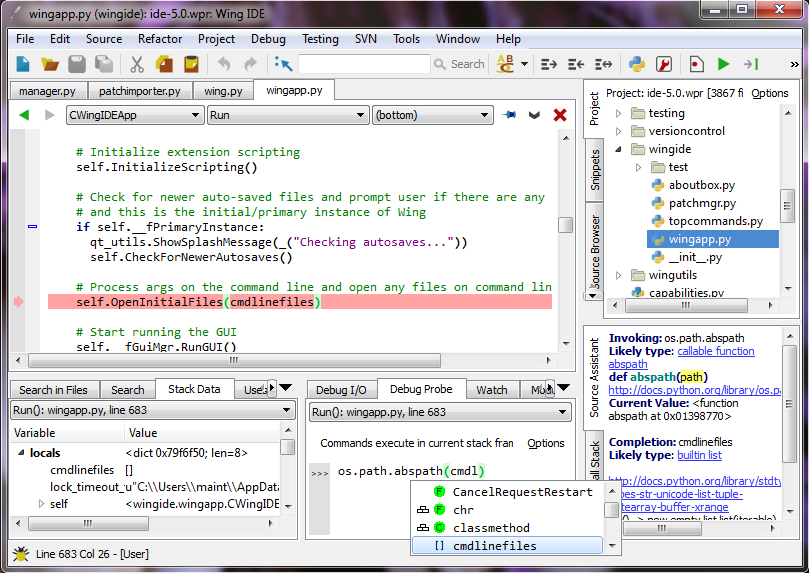Click the bug icon in status bar
Screen dimensions: 809x573
pyautogui.click(x=21, y=554)
